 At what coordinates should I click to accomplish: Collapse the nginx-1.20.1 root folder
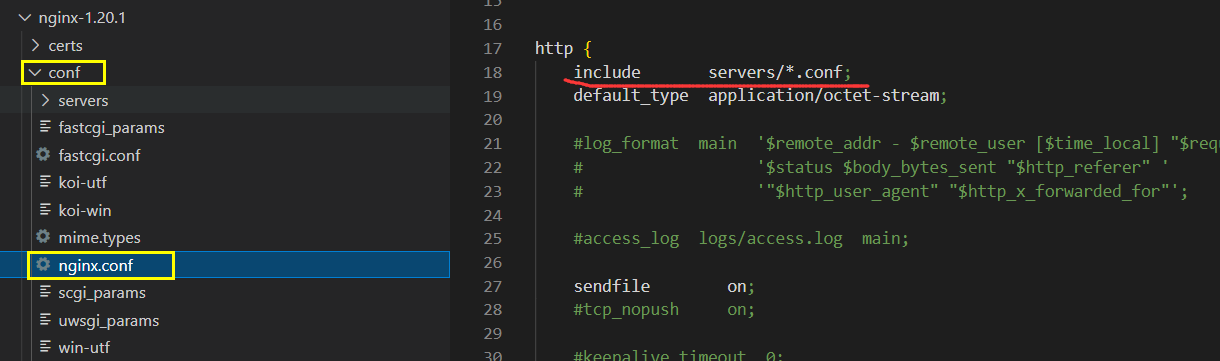(25, 18)
